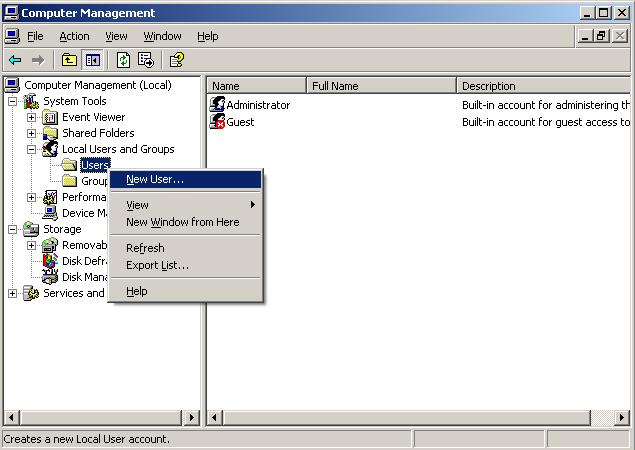Open the Action menu
Screen dimensions: 635x450
(74, 36)
